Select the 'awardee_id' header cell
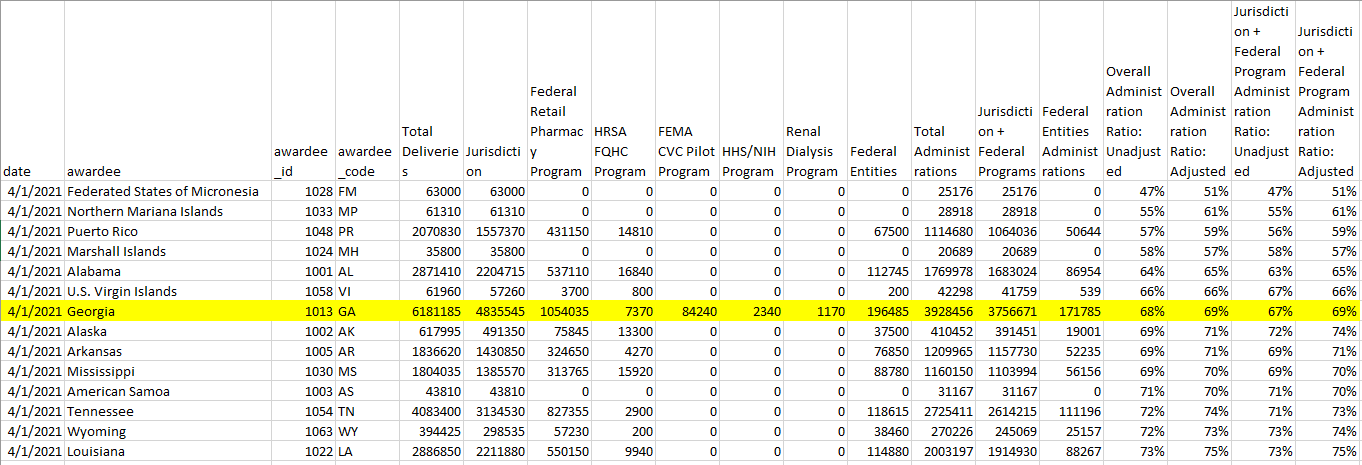The width and height of the screenshot is (1362, 465). tap(302, 91)
